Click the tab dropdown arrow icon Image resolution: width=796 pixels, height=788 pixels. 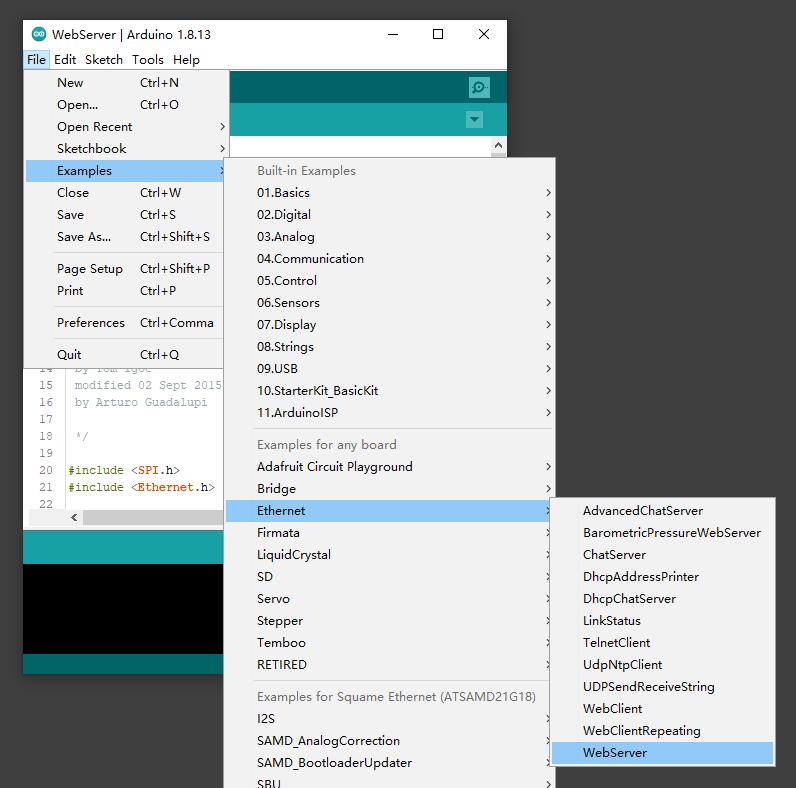[x=474, y=119]
